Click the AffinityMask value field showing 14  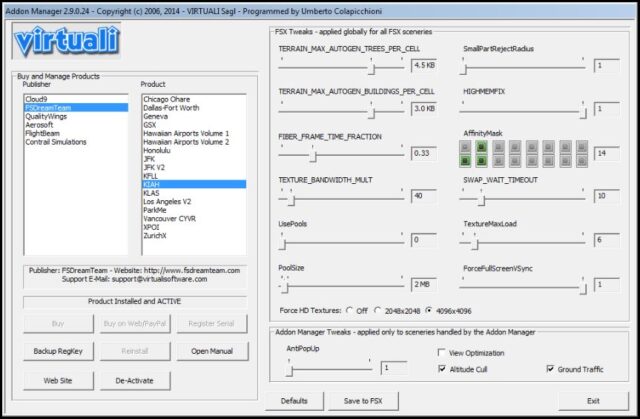click(607, 153)
